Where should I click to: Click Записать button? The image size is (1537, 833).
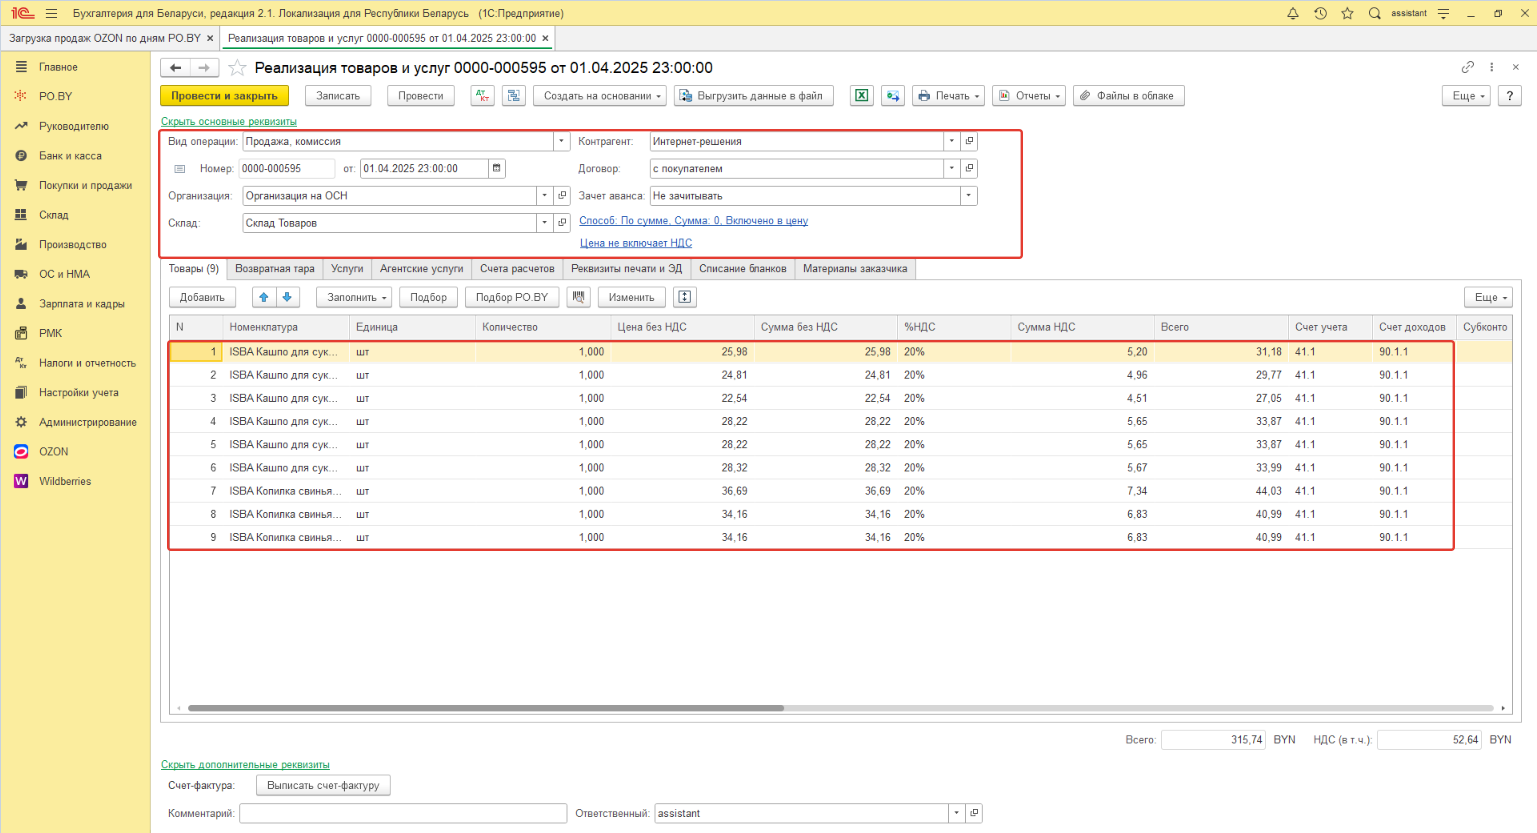coord(338,96)
